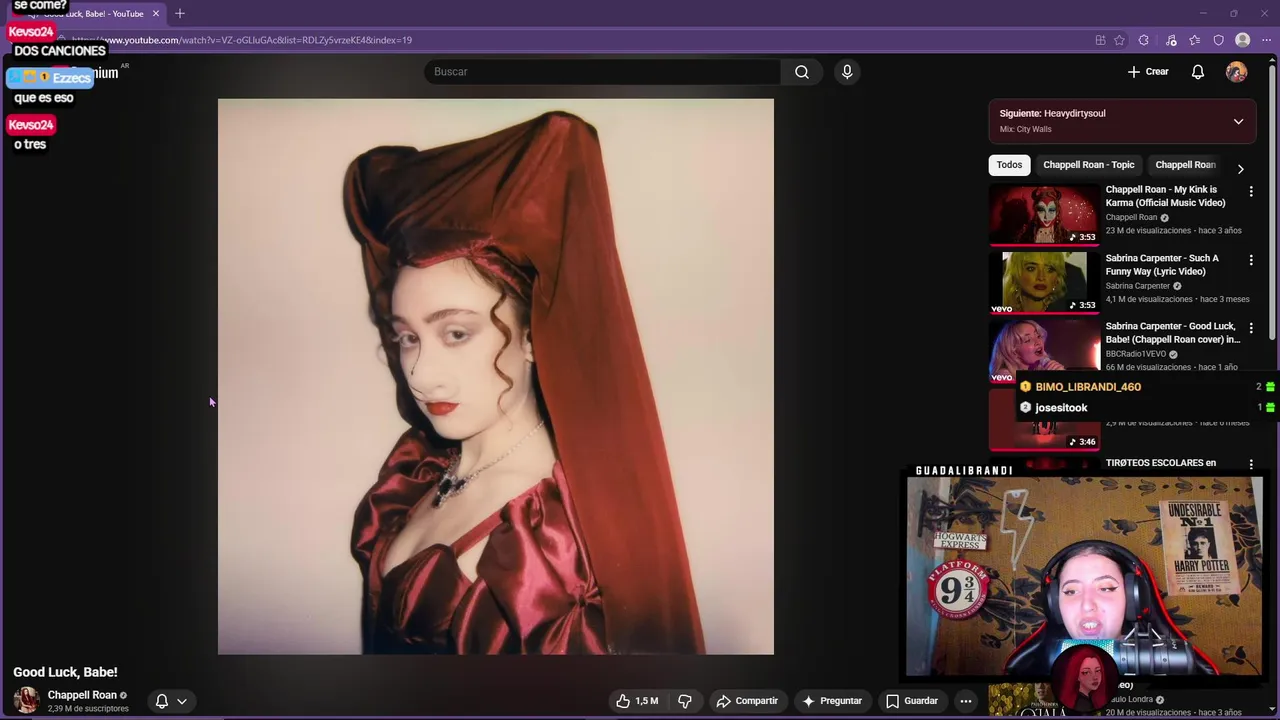Open Sabrina Carpenter Good Luck, Babe! cover thumbnail
Screen dimensions: 1280x720
[1044, 350]
